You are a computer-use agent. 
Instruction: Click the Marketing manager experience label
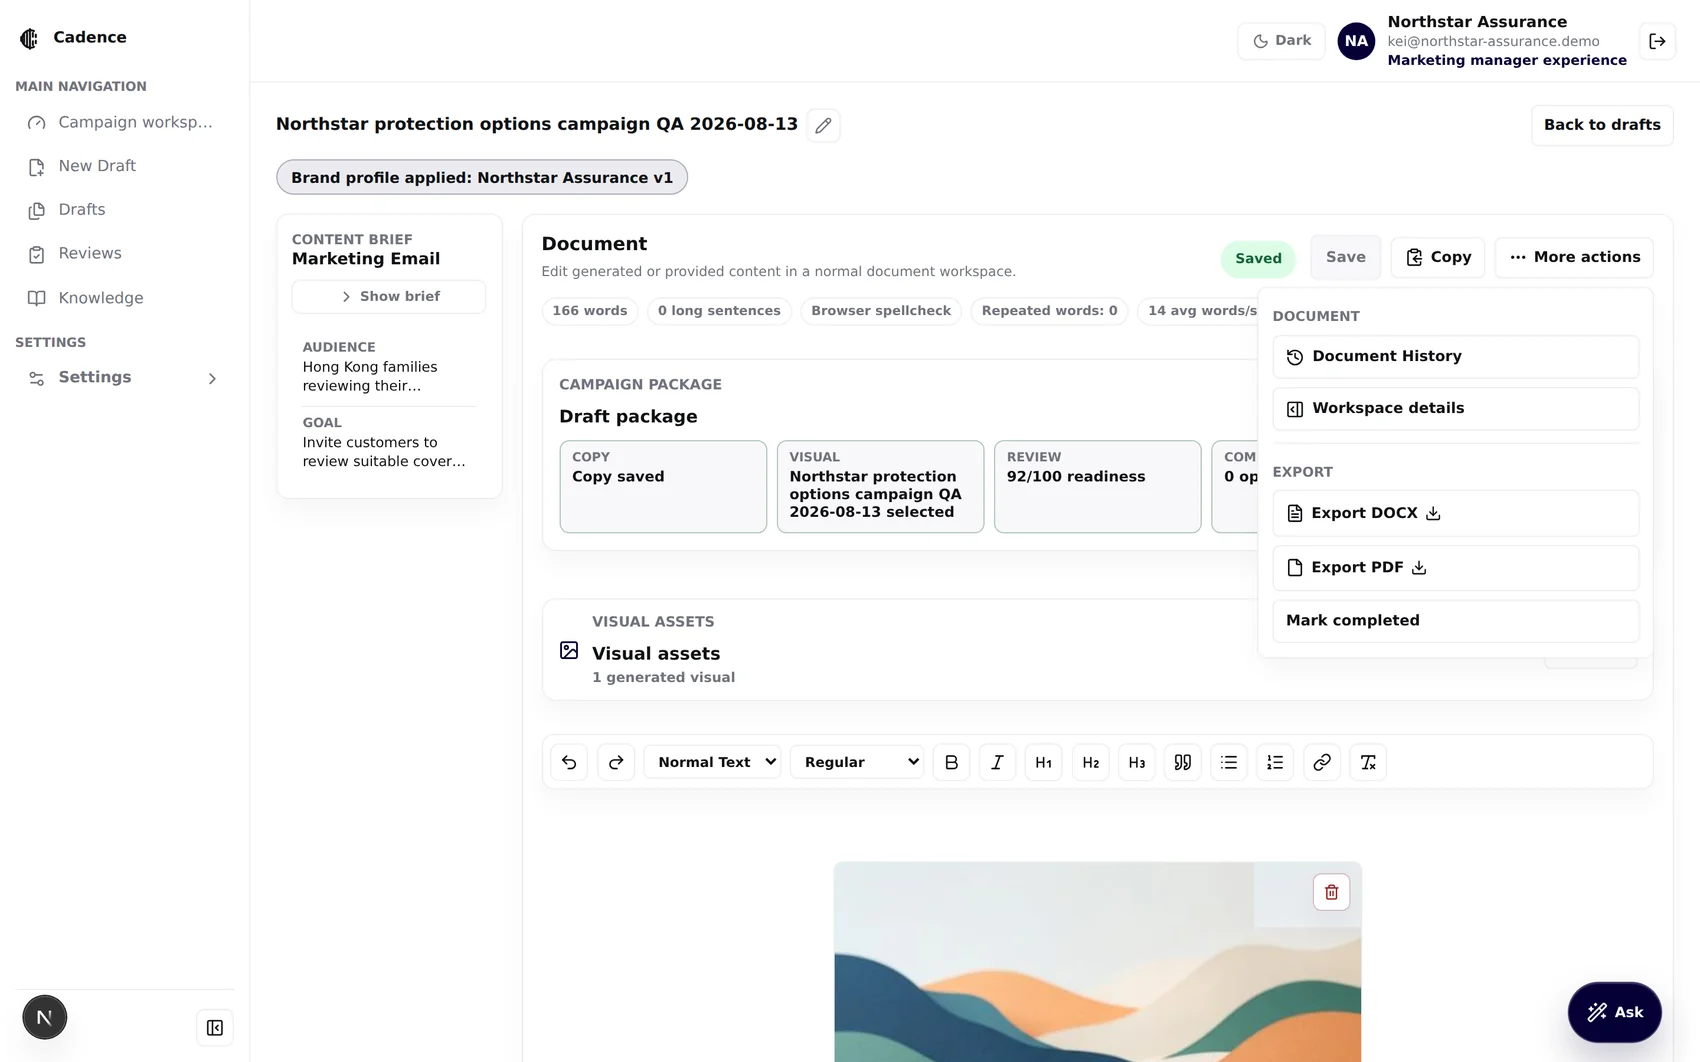point(1506,60)
